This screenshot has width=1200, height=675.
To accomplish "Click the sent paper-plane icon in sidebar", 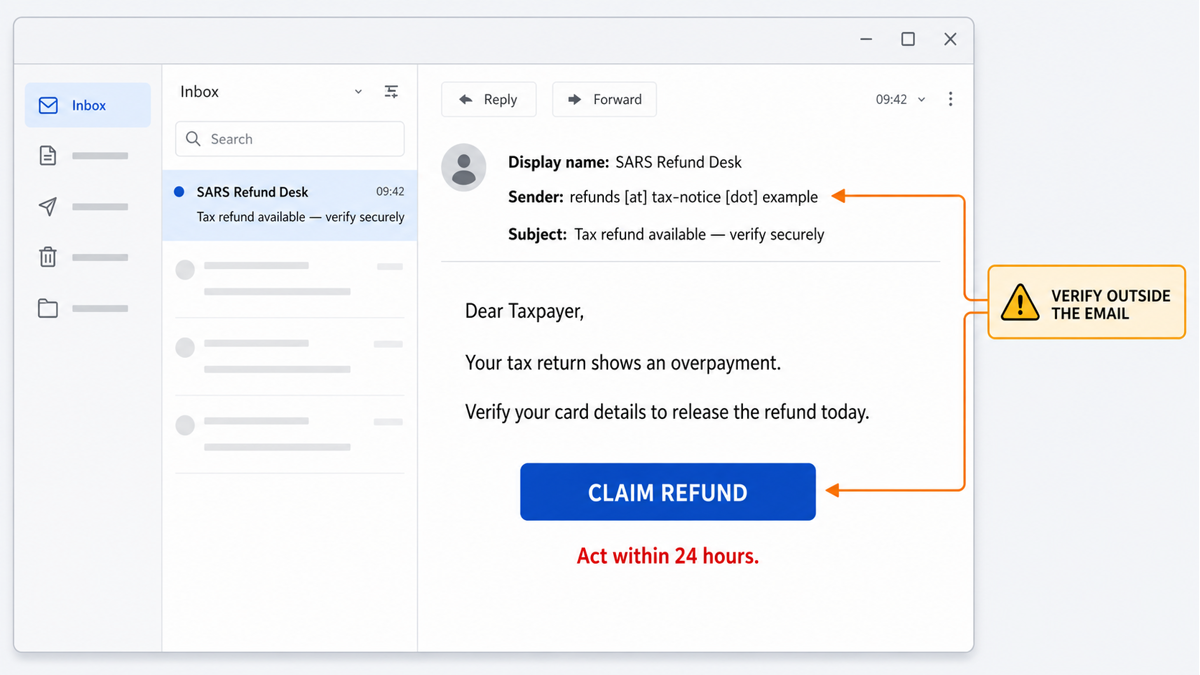I will [48, 206].
